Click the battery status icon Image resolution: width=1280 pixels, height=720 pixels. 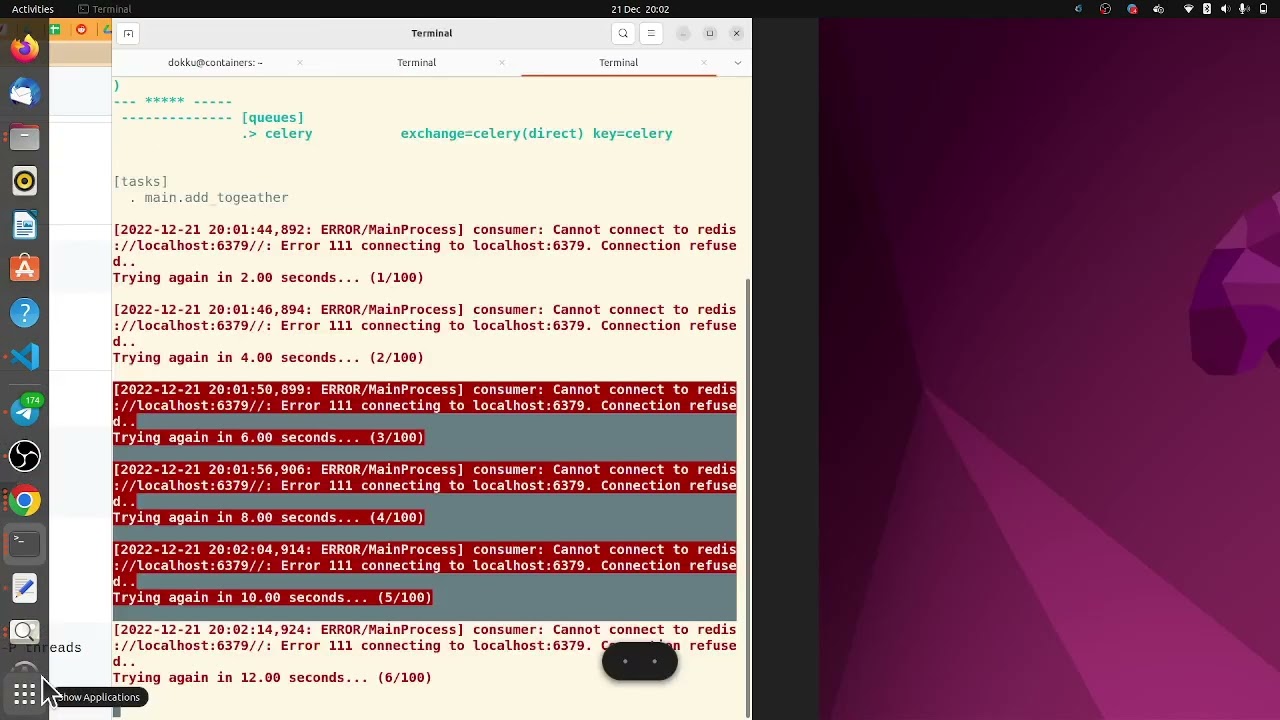coord(1263,9)
